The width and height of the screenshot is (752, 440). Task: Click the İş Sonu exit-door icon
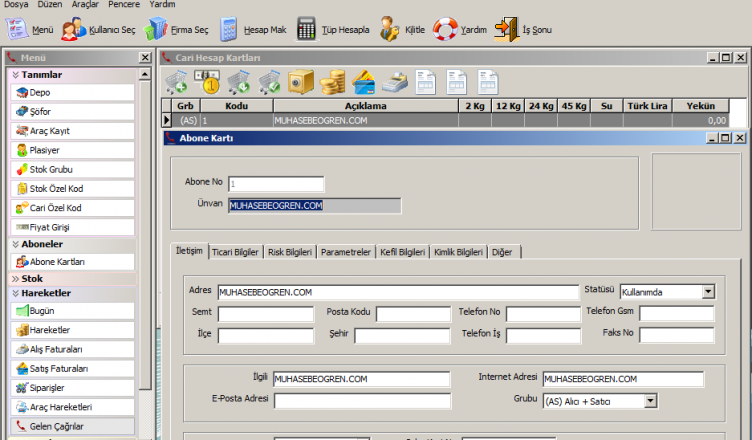[x=507, y=29]
